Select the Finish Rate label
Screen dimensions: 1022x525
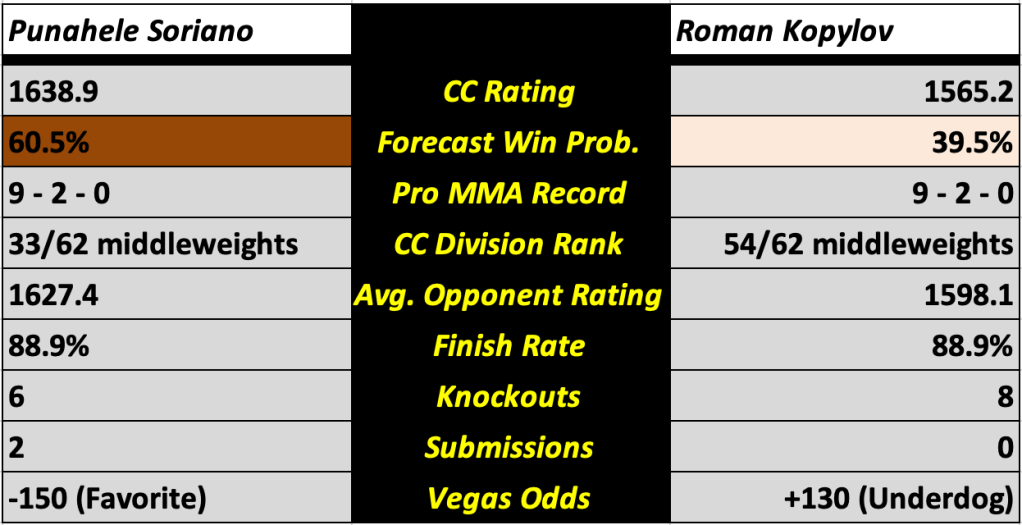click(509, 346)
